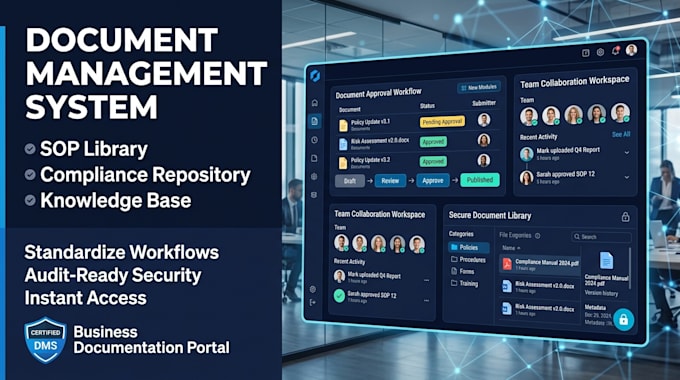
Task: Click the Approved badge in Risk Assessment workflow row
Action: pyautogui.click(x=433, y=142)
